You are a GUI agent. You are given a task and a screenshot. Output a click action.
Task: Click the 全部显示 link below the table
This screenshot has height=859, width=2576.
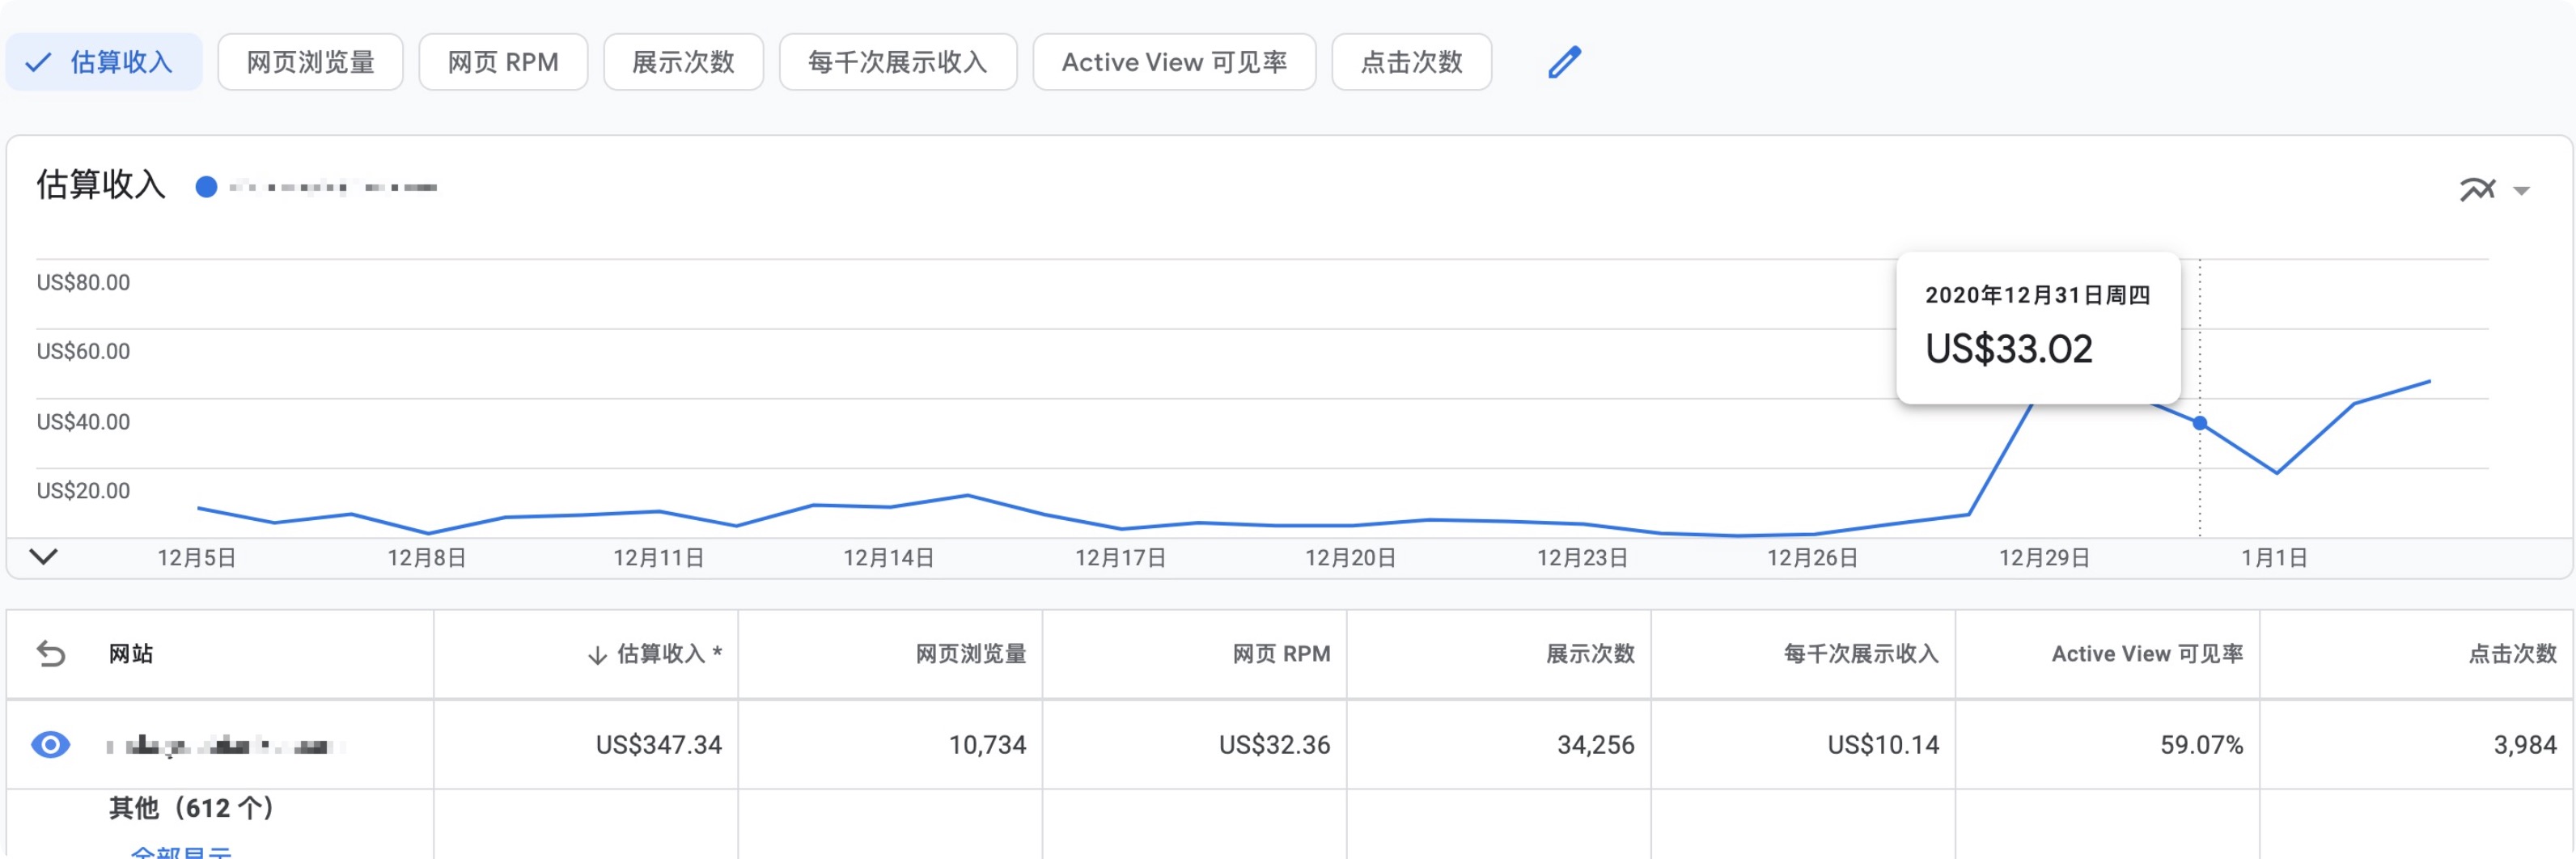pyautogui.click(x=180, y=853)
